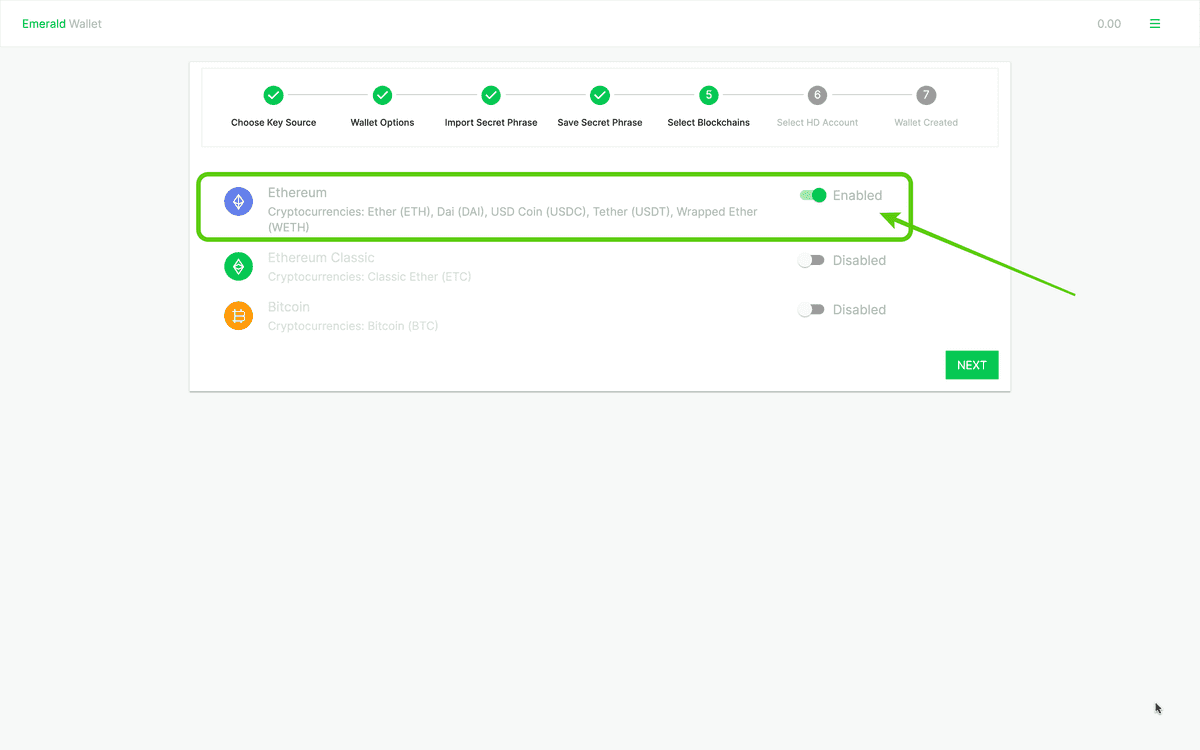The width and height of the screenshot is (1200, 750).
Task: Disable the Ethereum blockchain toggle
Action: [x=811, y=195]
